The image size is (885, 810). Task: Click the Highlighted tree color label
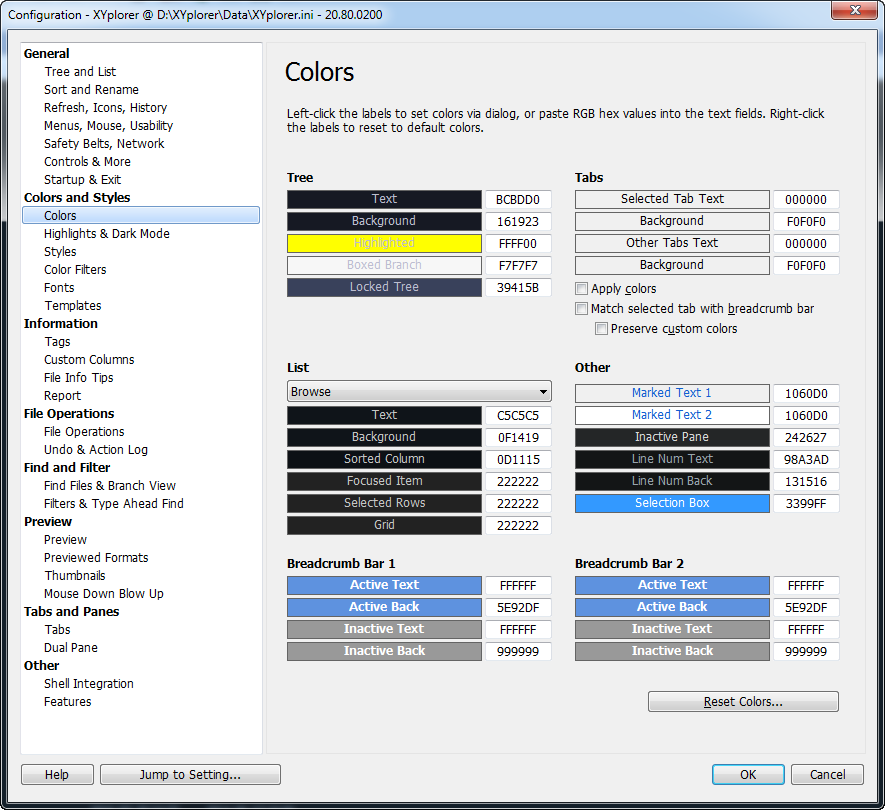point(383,243)
